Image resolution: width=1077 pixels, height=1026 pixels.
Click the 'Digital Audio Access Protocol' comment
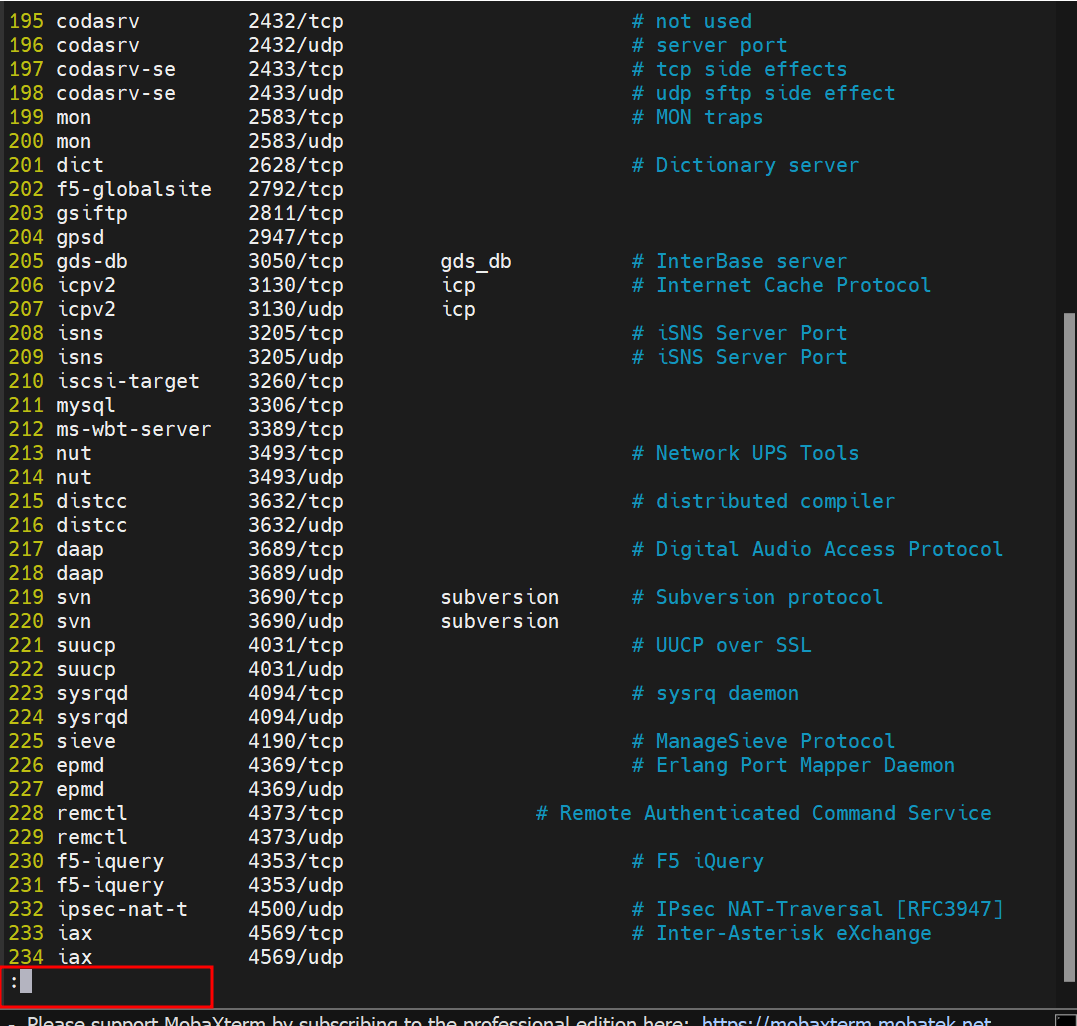pyautogui.click(x=829, y=549)
